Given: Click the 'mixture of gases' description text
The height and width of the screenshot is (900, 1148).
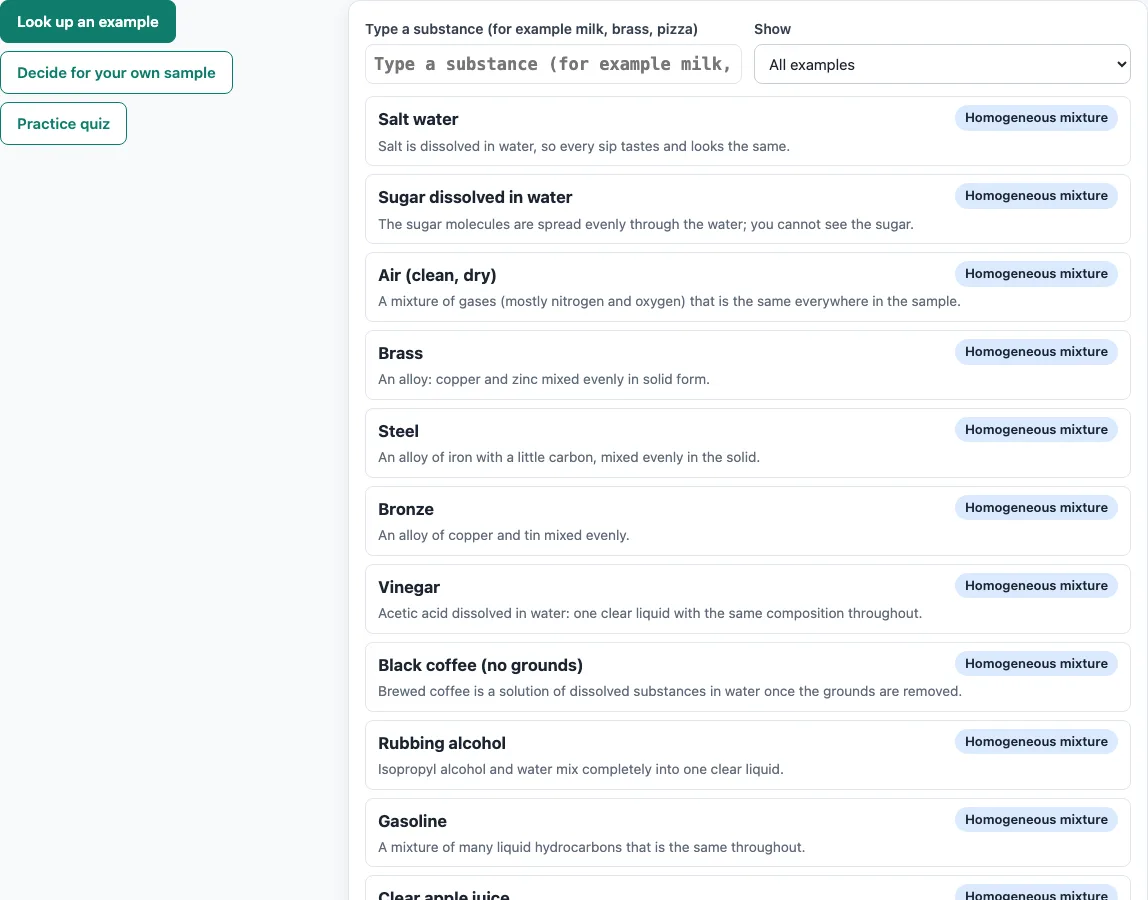Looking at the screenshot, I should pos(669,301).
